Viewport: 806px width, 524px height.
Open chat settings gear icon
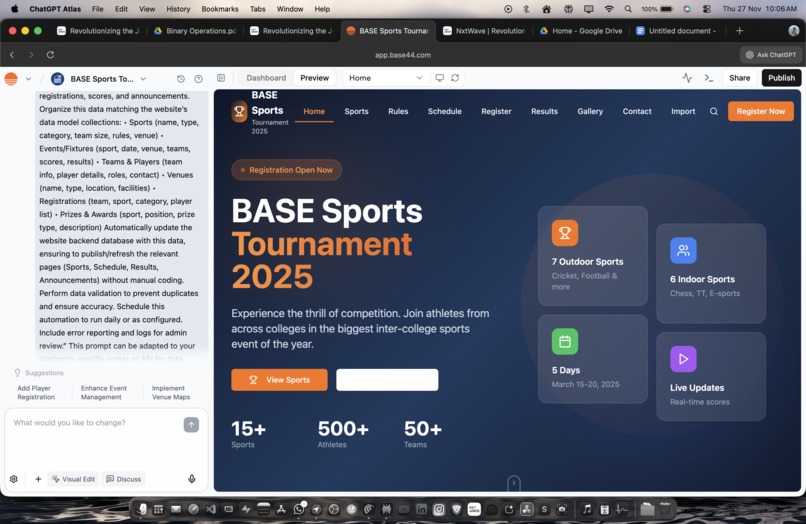point(14,479)
